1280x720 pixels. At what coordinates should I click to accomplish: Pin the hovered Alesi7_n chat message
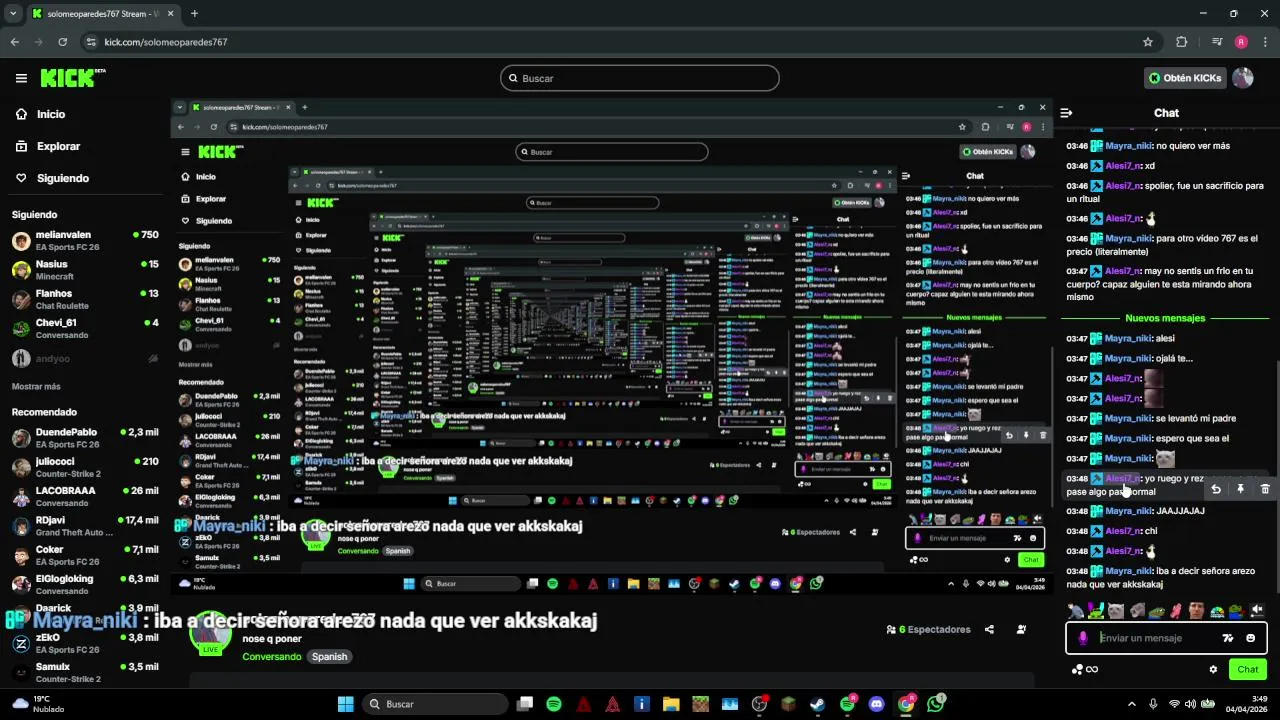point(1240,489)
